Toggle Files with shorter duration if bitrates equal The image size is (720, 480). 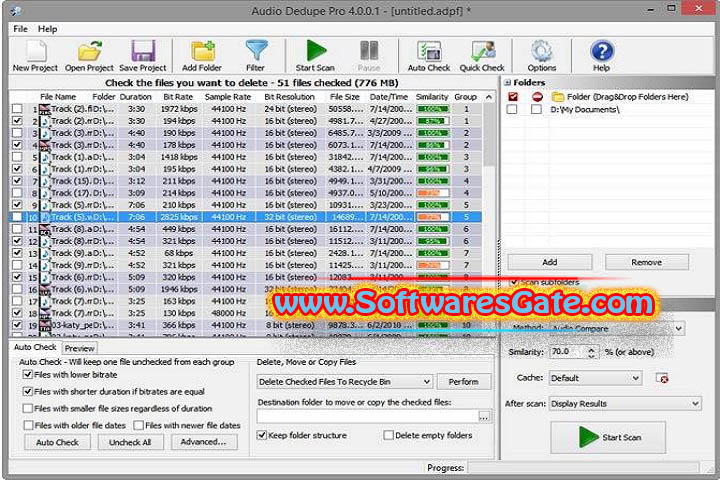(x=28, y=391)
